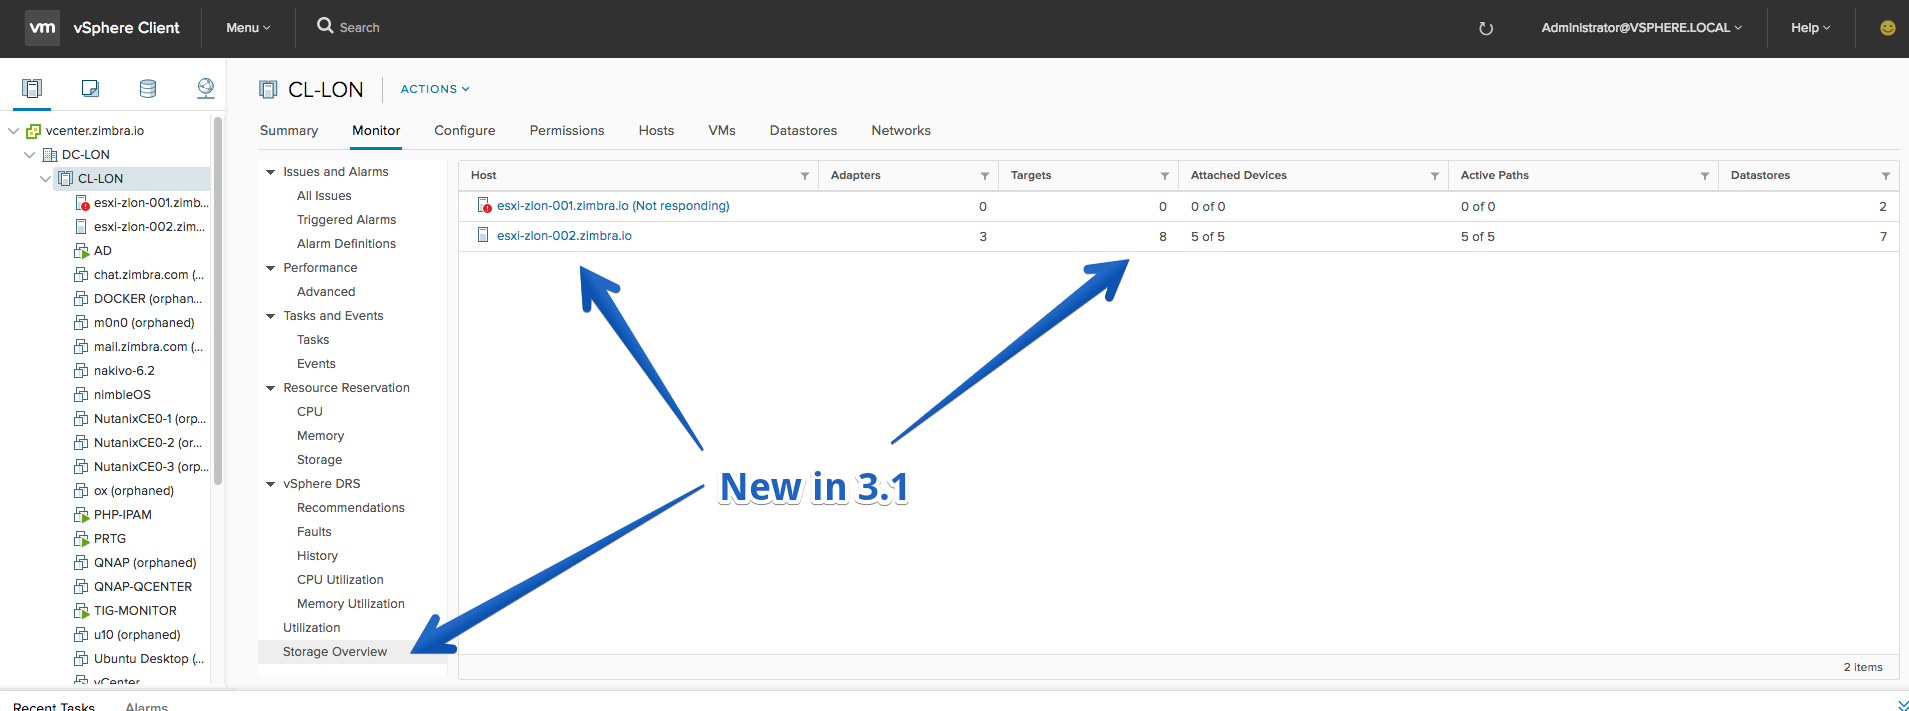Switch to the Permissions tab
Image resolution: width=1909 pixels, height=711 pixels.
coord(567,131)
